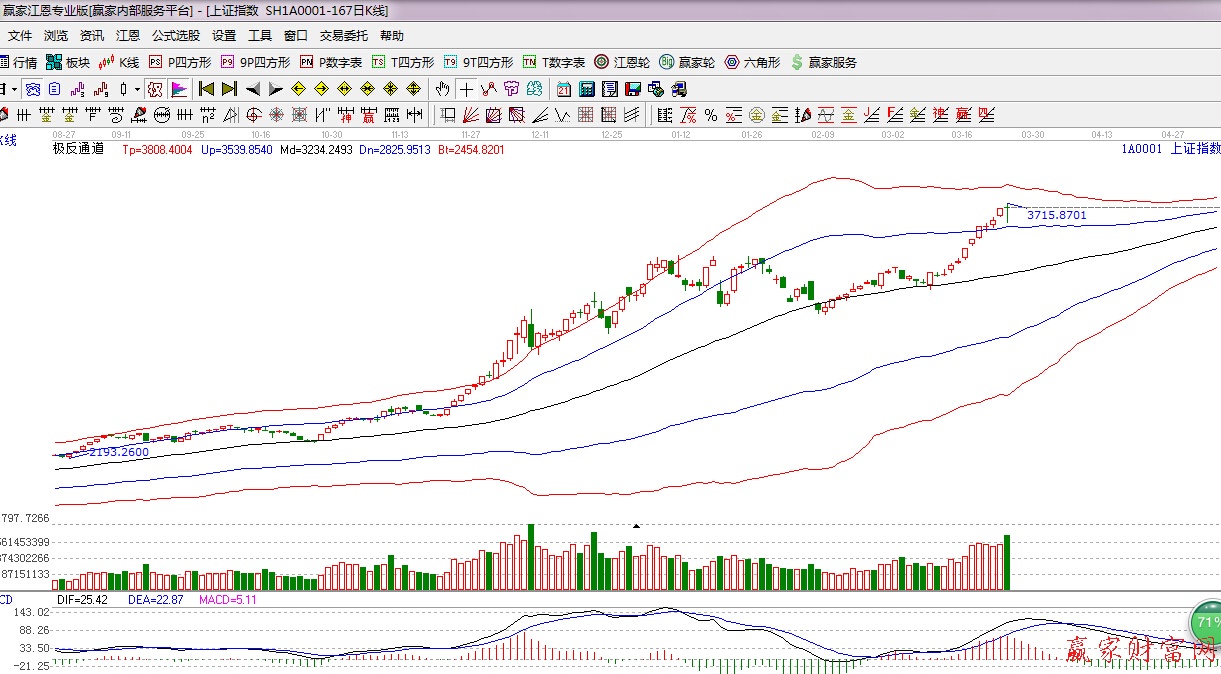
Task: Open the 公式选股 menu
Action: click(176, 36)
